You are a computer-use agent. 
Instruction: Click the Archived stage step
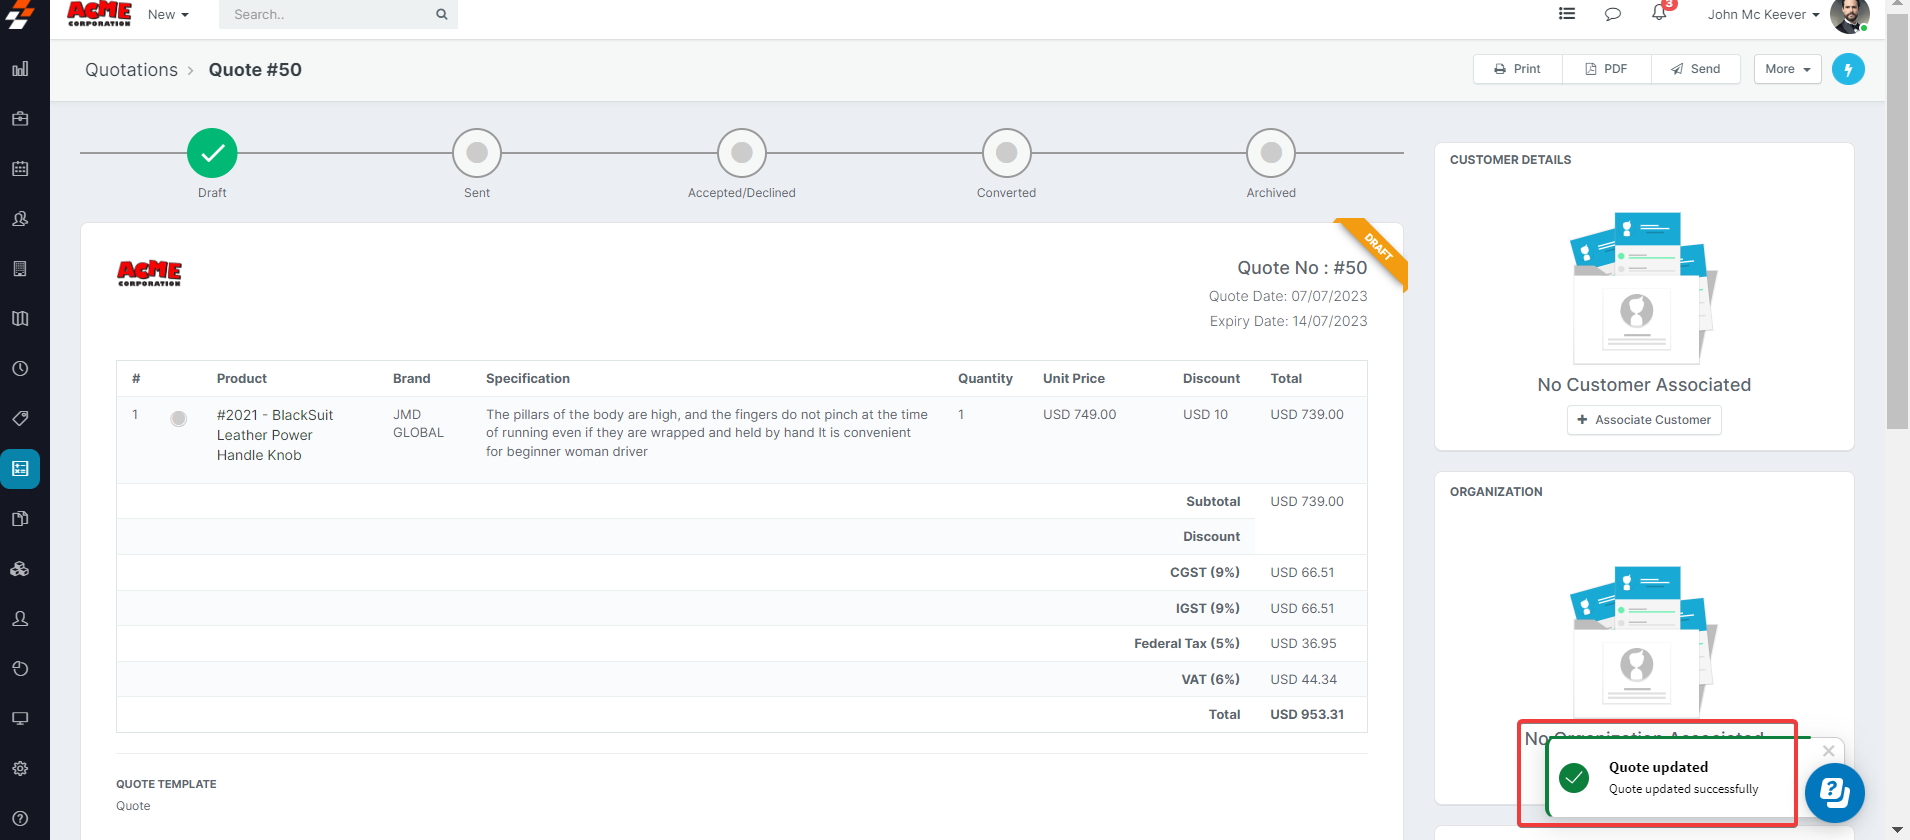point(1270,153)
